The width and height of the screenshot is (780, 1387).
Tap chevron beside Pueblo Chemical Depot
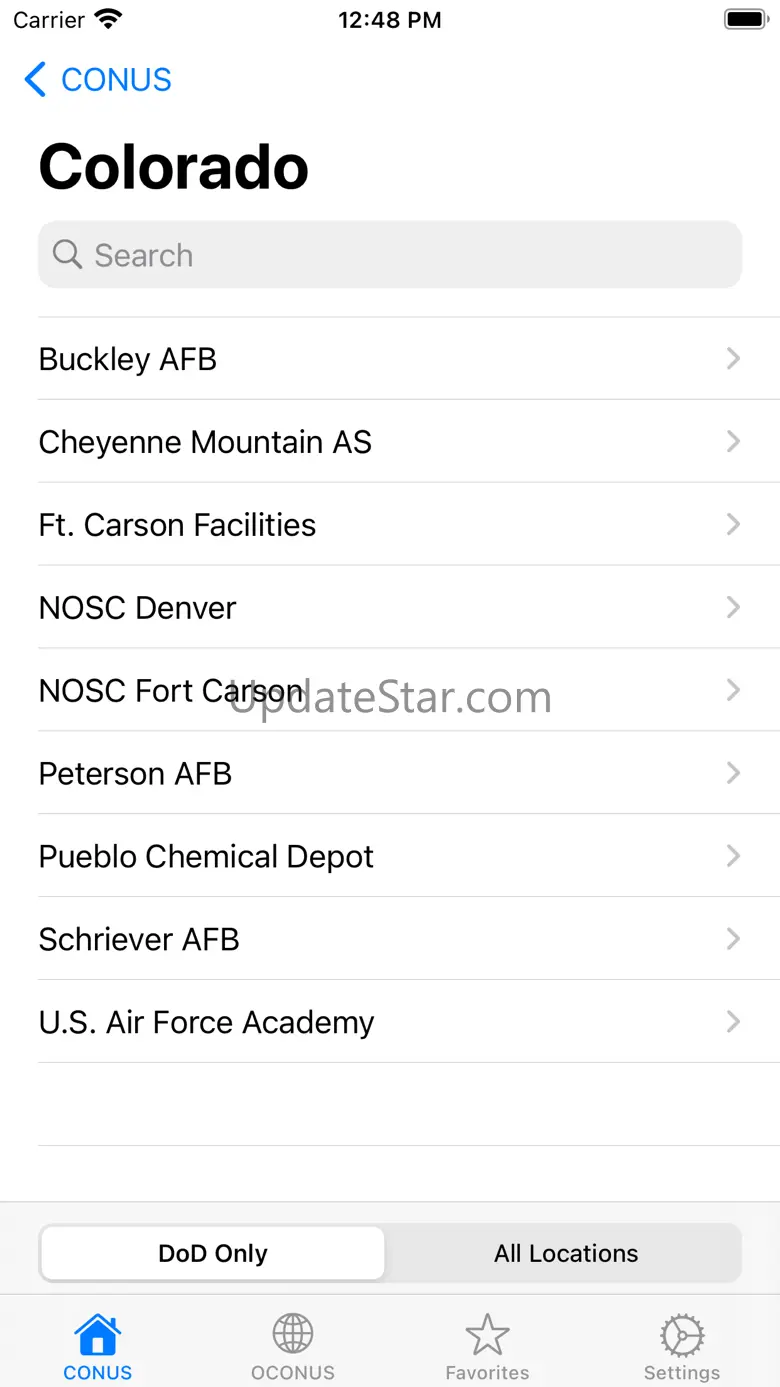(733, 857)
